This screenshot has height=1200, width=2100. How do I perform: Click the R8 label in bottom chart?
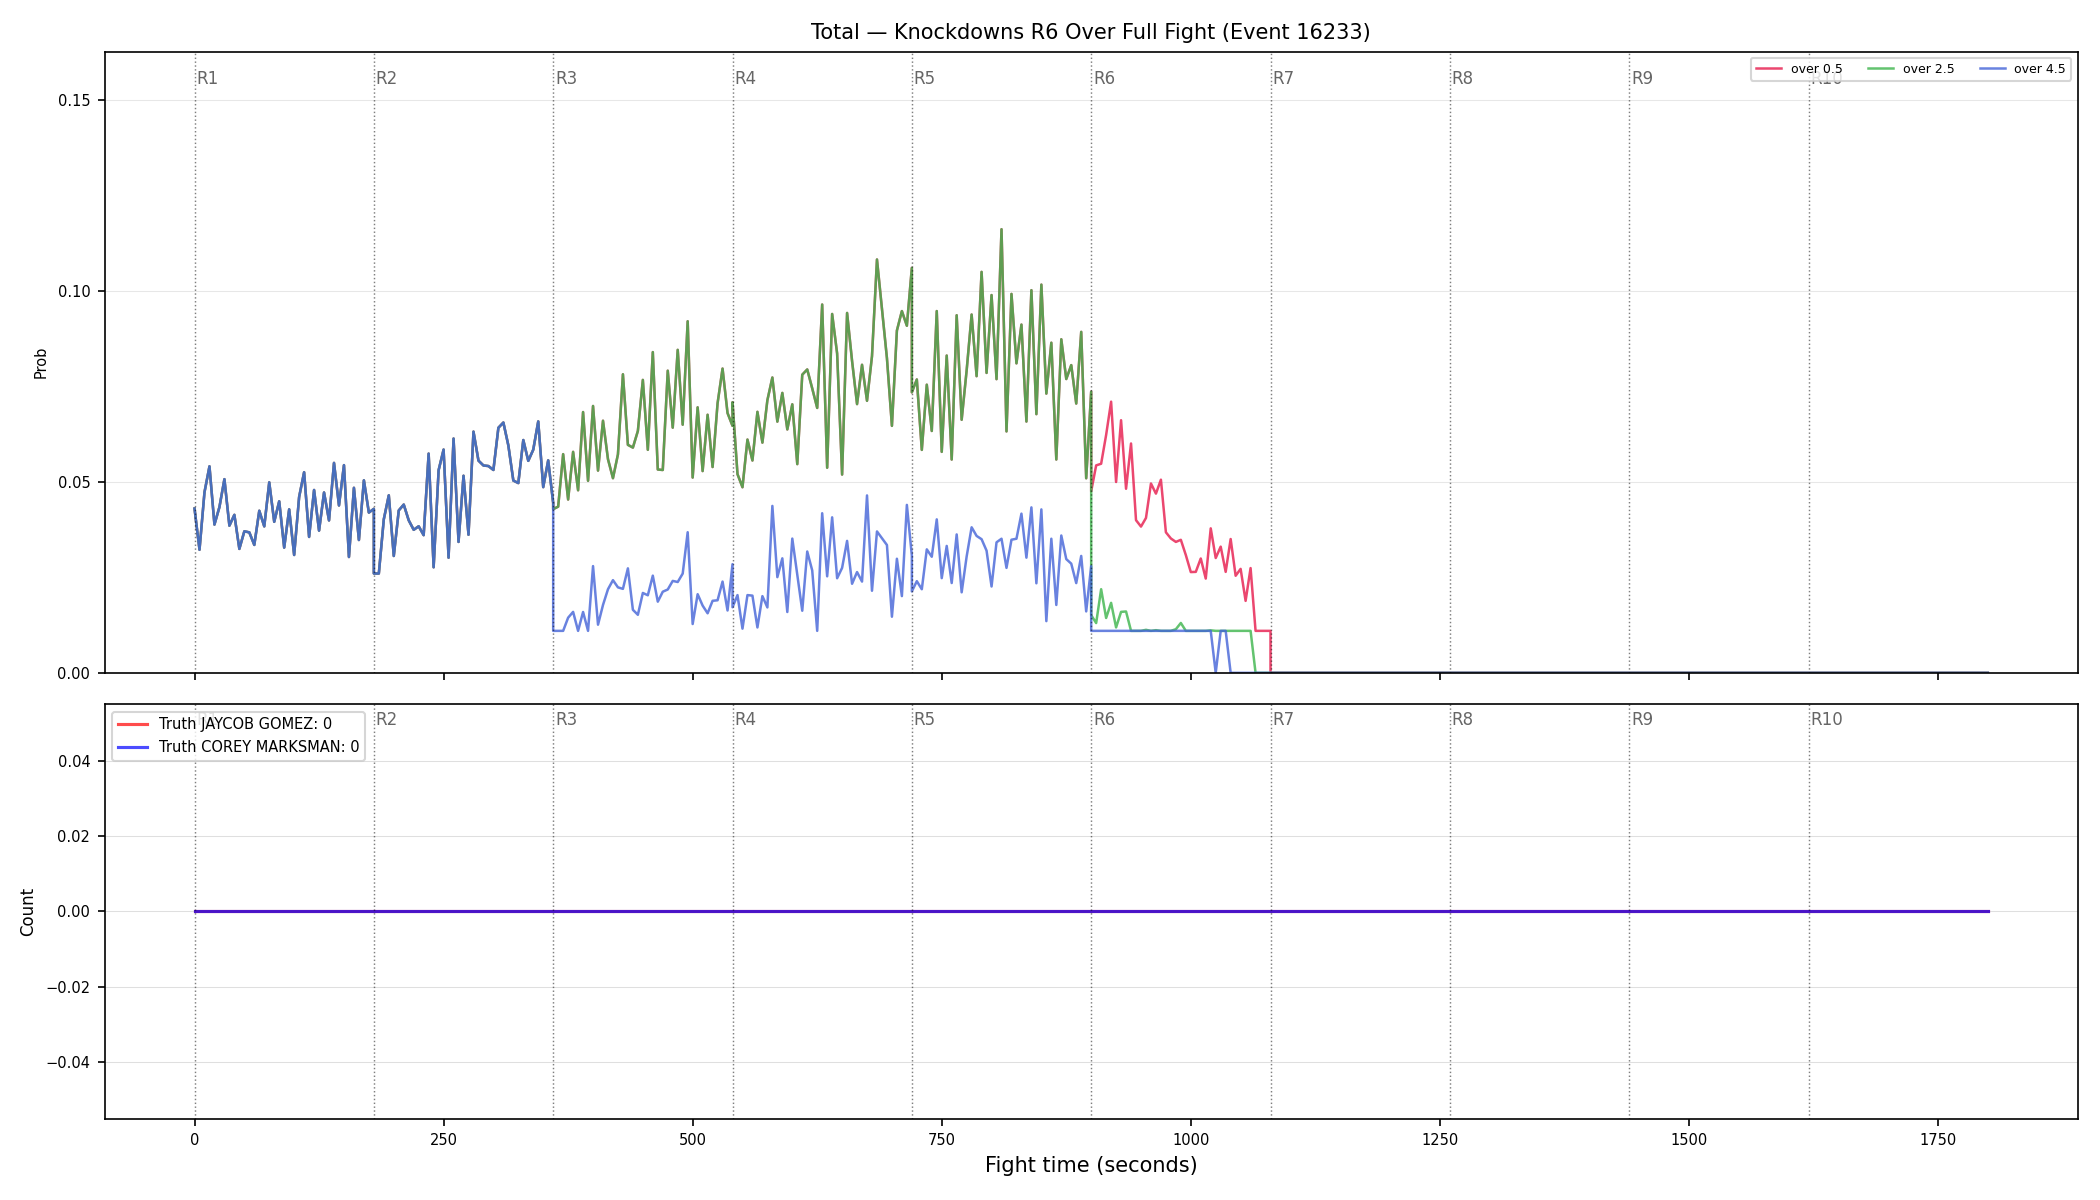1462,719
